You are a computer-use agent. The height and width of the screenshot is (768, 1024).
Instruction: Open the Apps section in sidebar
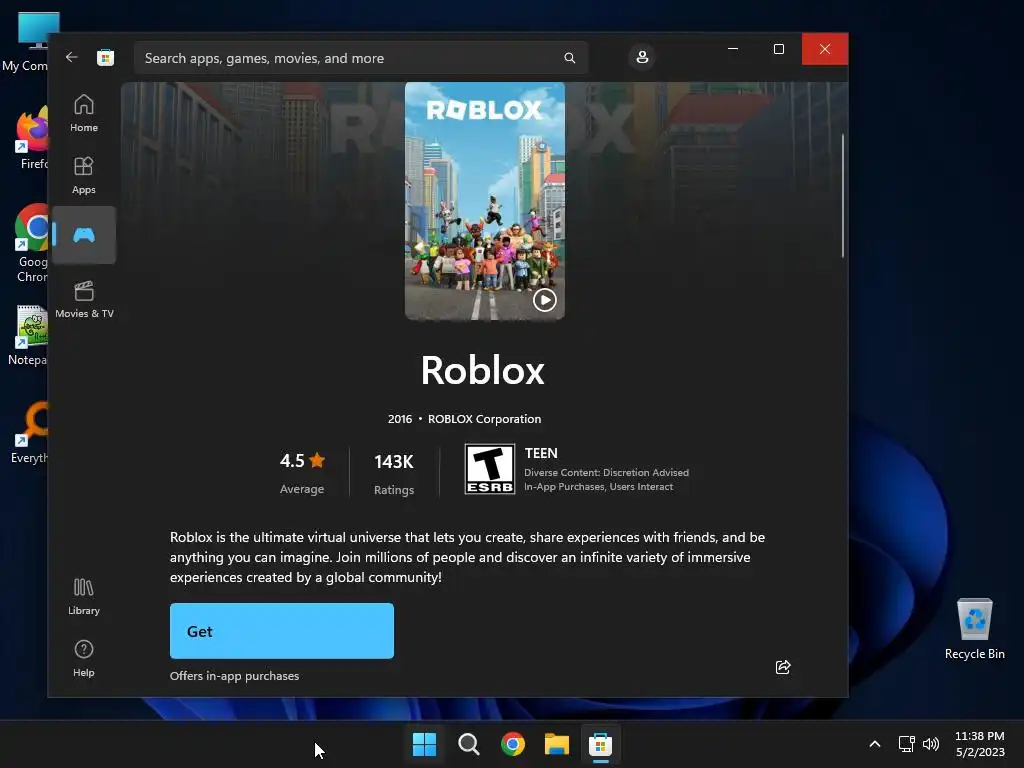tap(84, 175)
